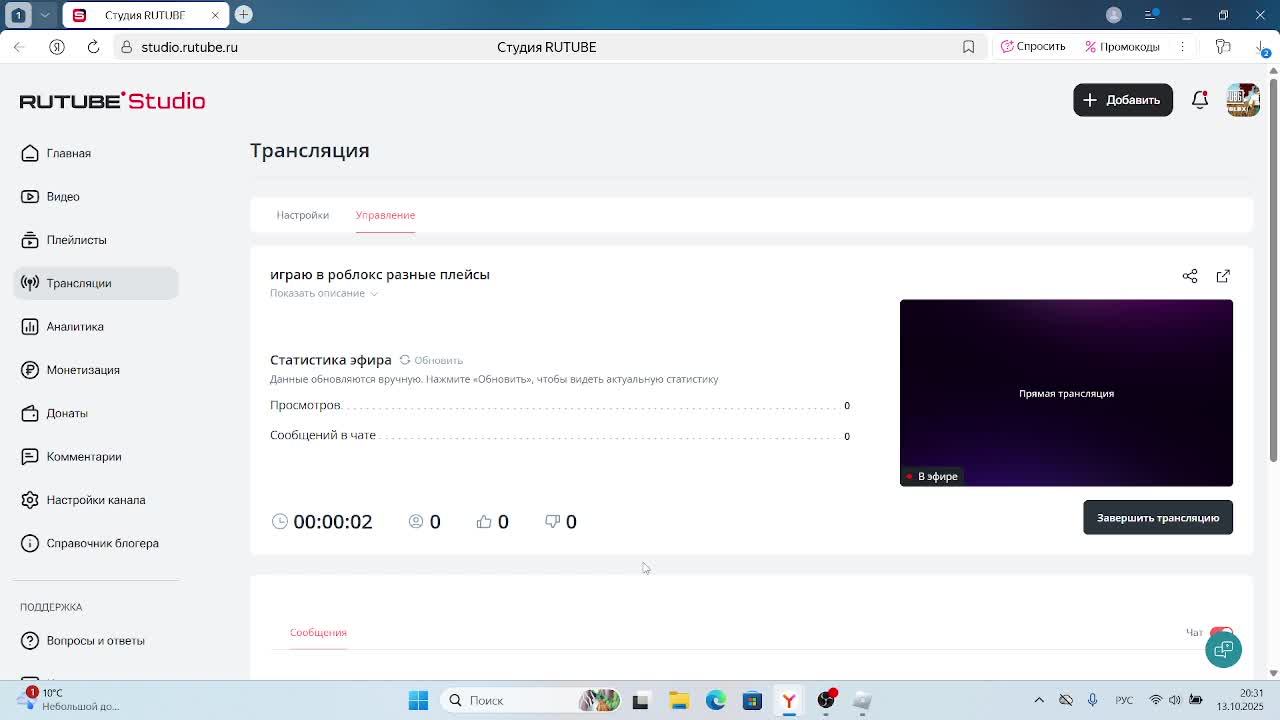Click the 'Сообщений в чате' statistic row
Viewport: 1280px width, 720px height.
click(560, 435)
